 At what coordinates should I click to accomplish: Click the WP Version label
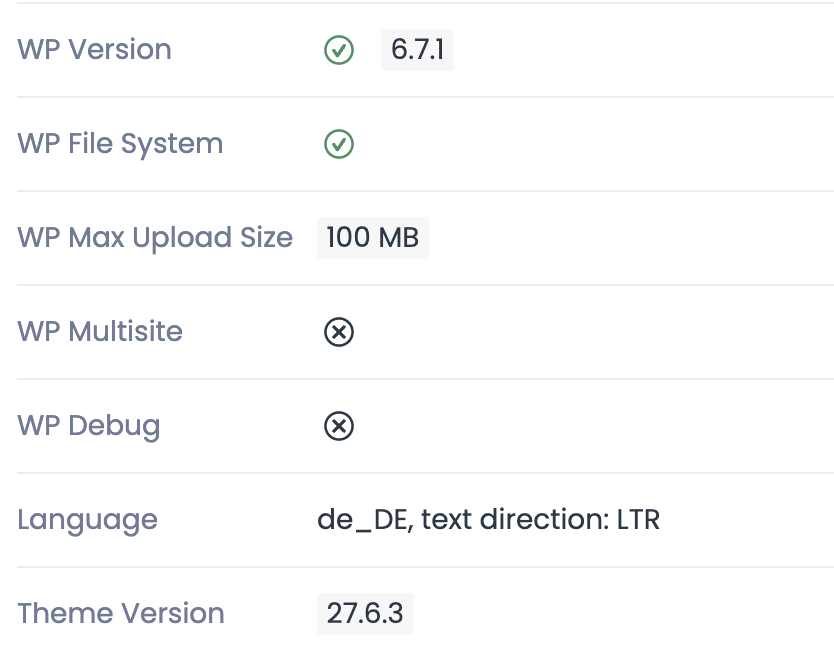pyautogui.click(x=94, y=49)
